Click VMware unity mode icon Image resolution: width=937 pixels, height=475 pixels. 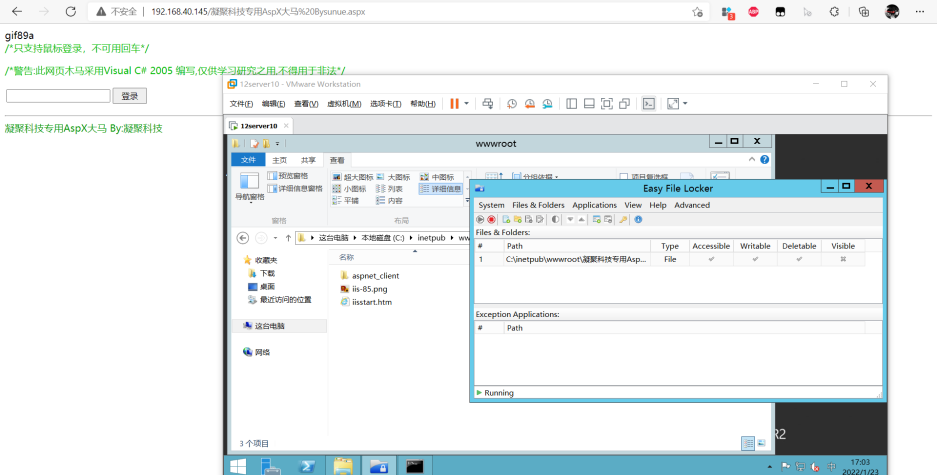point(624,103)
